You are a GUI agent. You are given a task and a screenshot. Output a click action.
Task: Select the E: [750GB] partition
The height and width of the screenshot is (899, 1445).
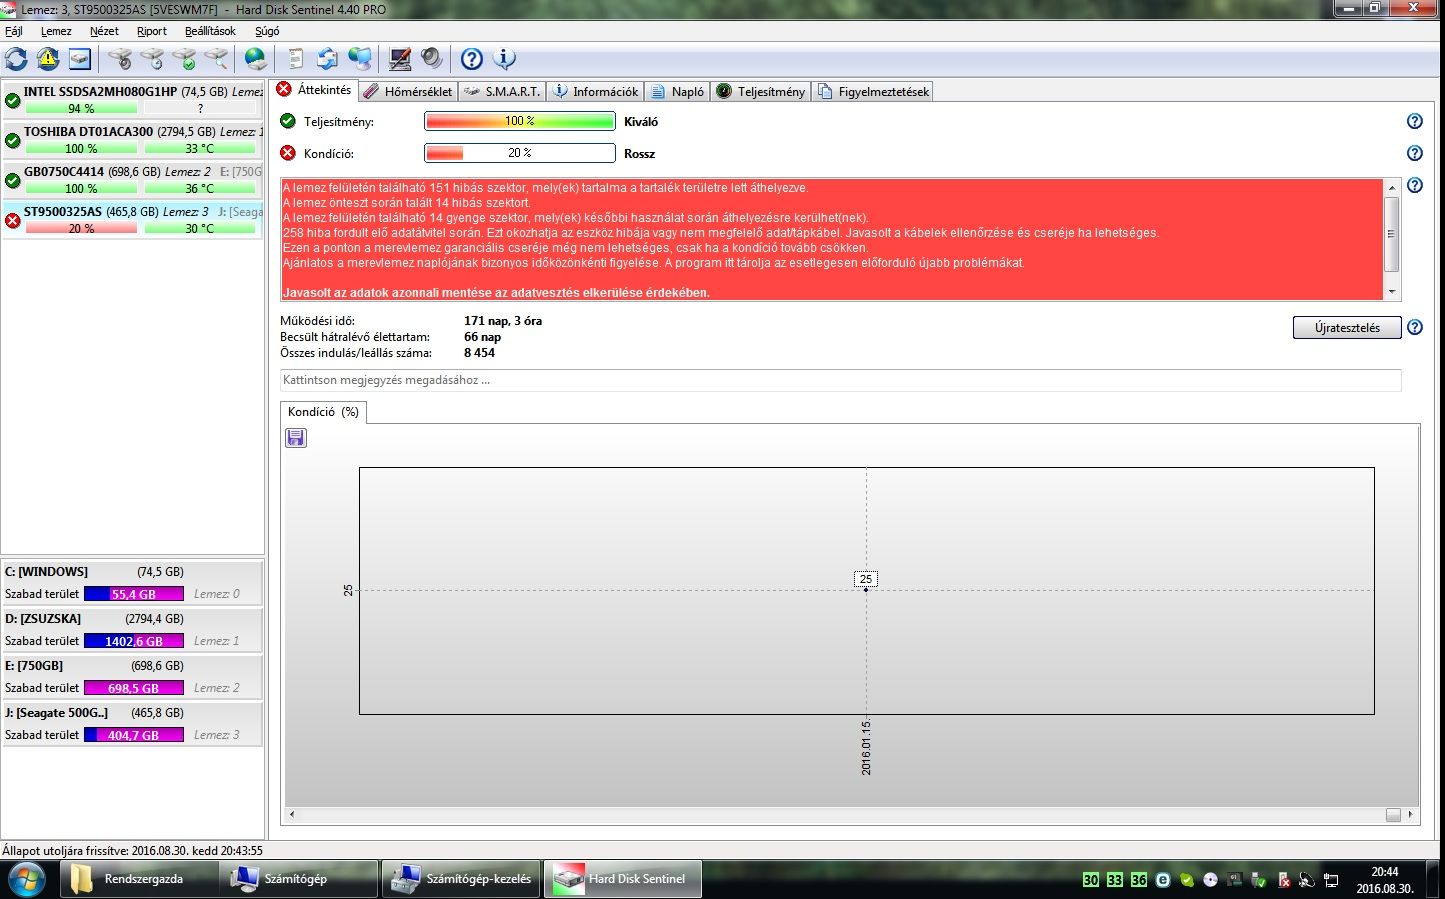coord(132,676)
